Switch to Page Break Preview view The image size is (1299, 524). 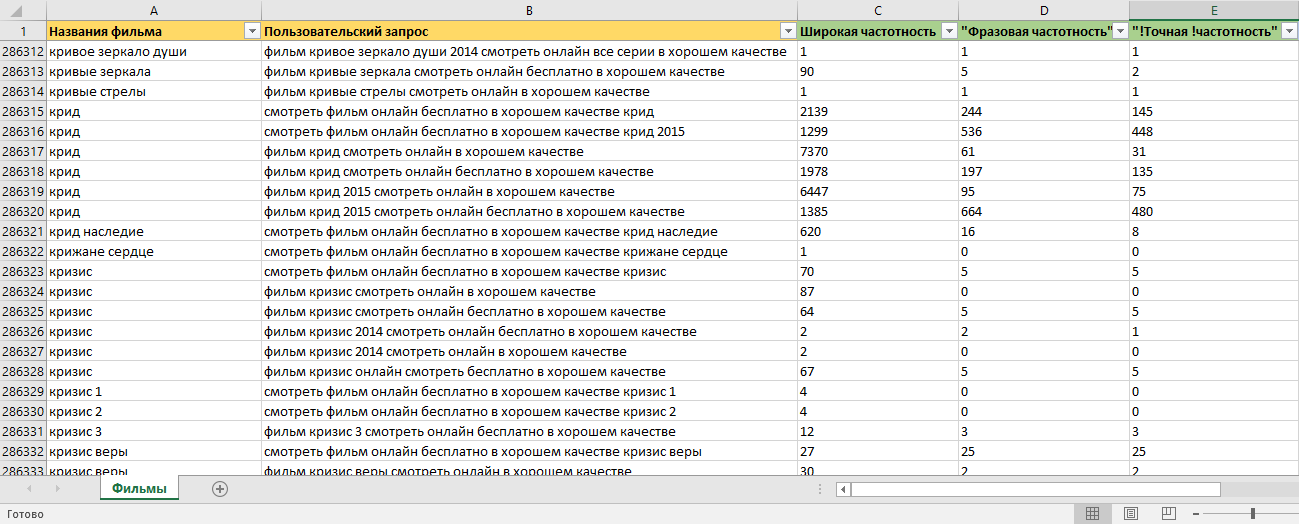(x=1168, y=513)
